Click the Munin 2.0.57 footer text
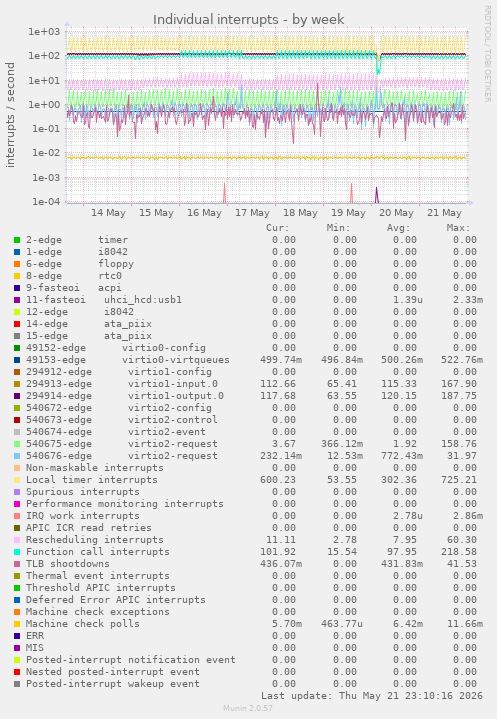Viewport: 497px width, 719px height. pos(248,708)
